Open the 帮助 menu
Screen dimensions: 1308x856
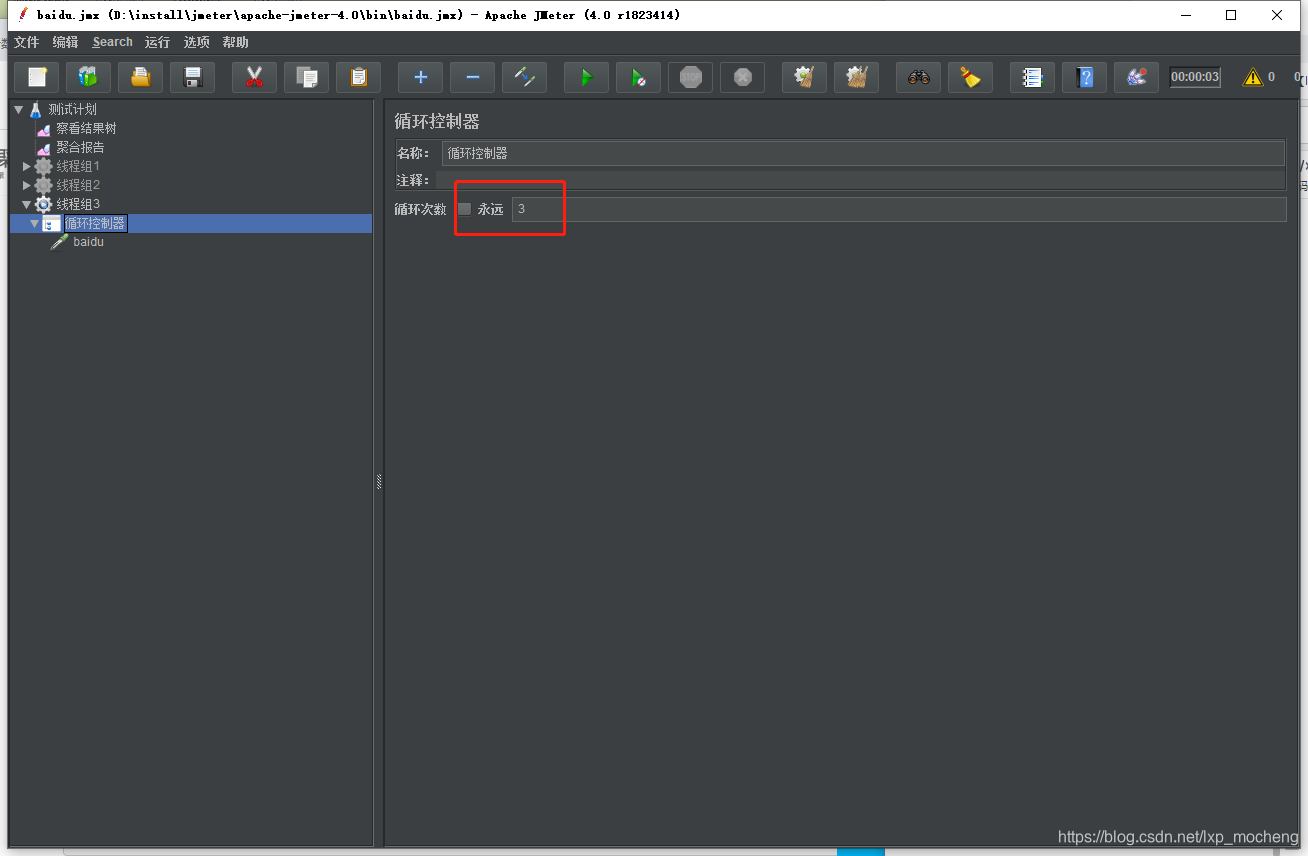click(x=236, y=42)
